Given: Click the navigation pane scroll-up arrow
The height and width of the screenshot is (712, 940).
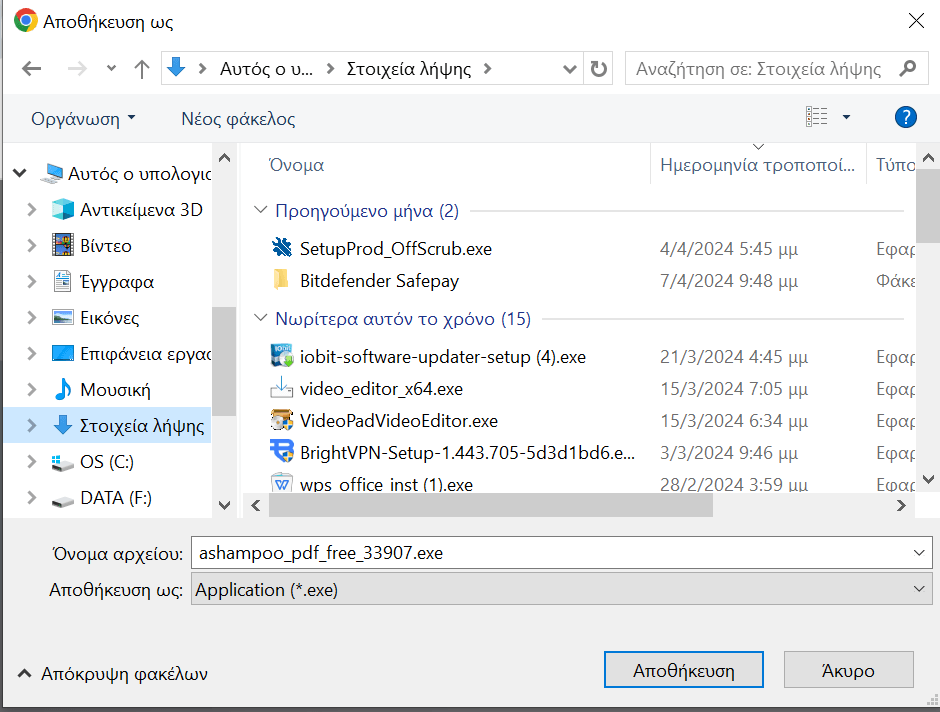Looking at the screenshot, I should coord(224,158).
